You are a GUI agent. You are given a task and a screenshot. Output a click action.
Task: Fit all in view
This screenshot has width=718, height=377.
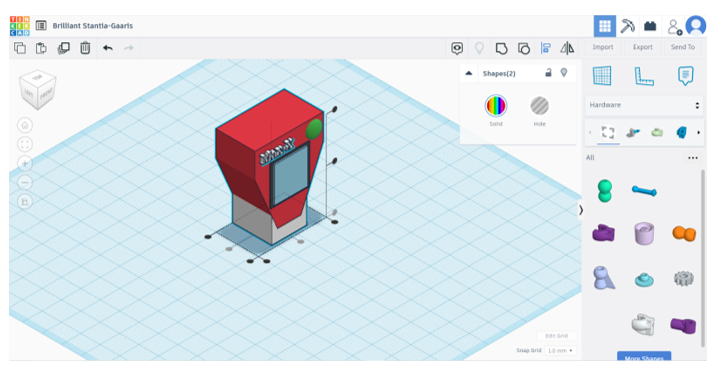(x=25, y=144)
